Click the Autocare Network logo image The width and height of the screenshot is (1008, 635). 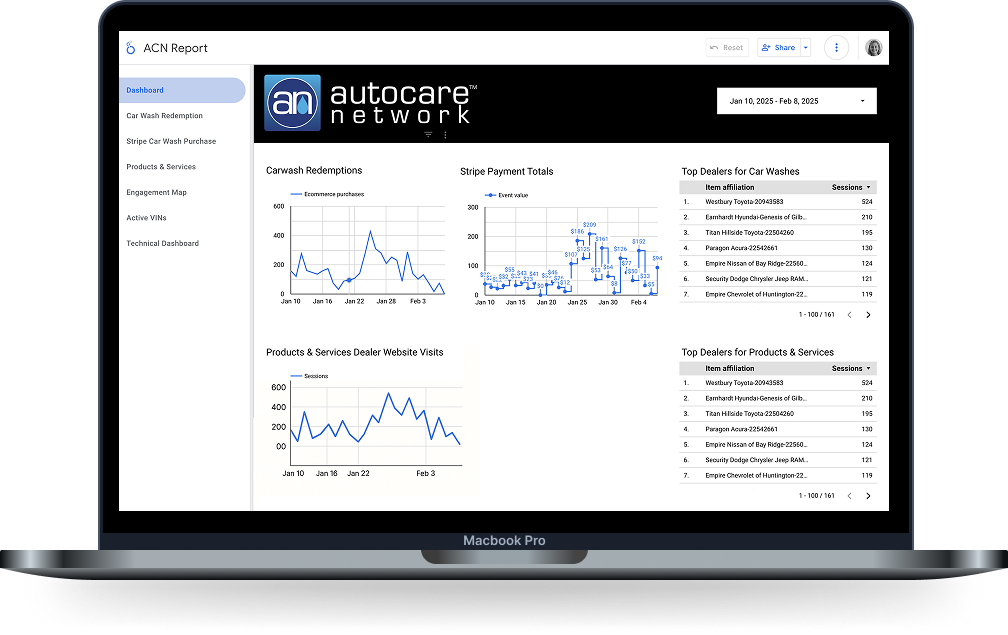(292, 102)
